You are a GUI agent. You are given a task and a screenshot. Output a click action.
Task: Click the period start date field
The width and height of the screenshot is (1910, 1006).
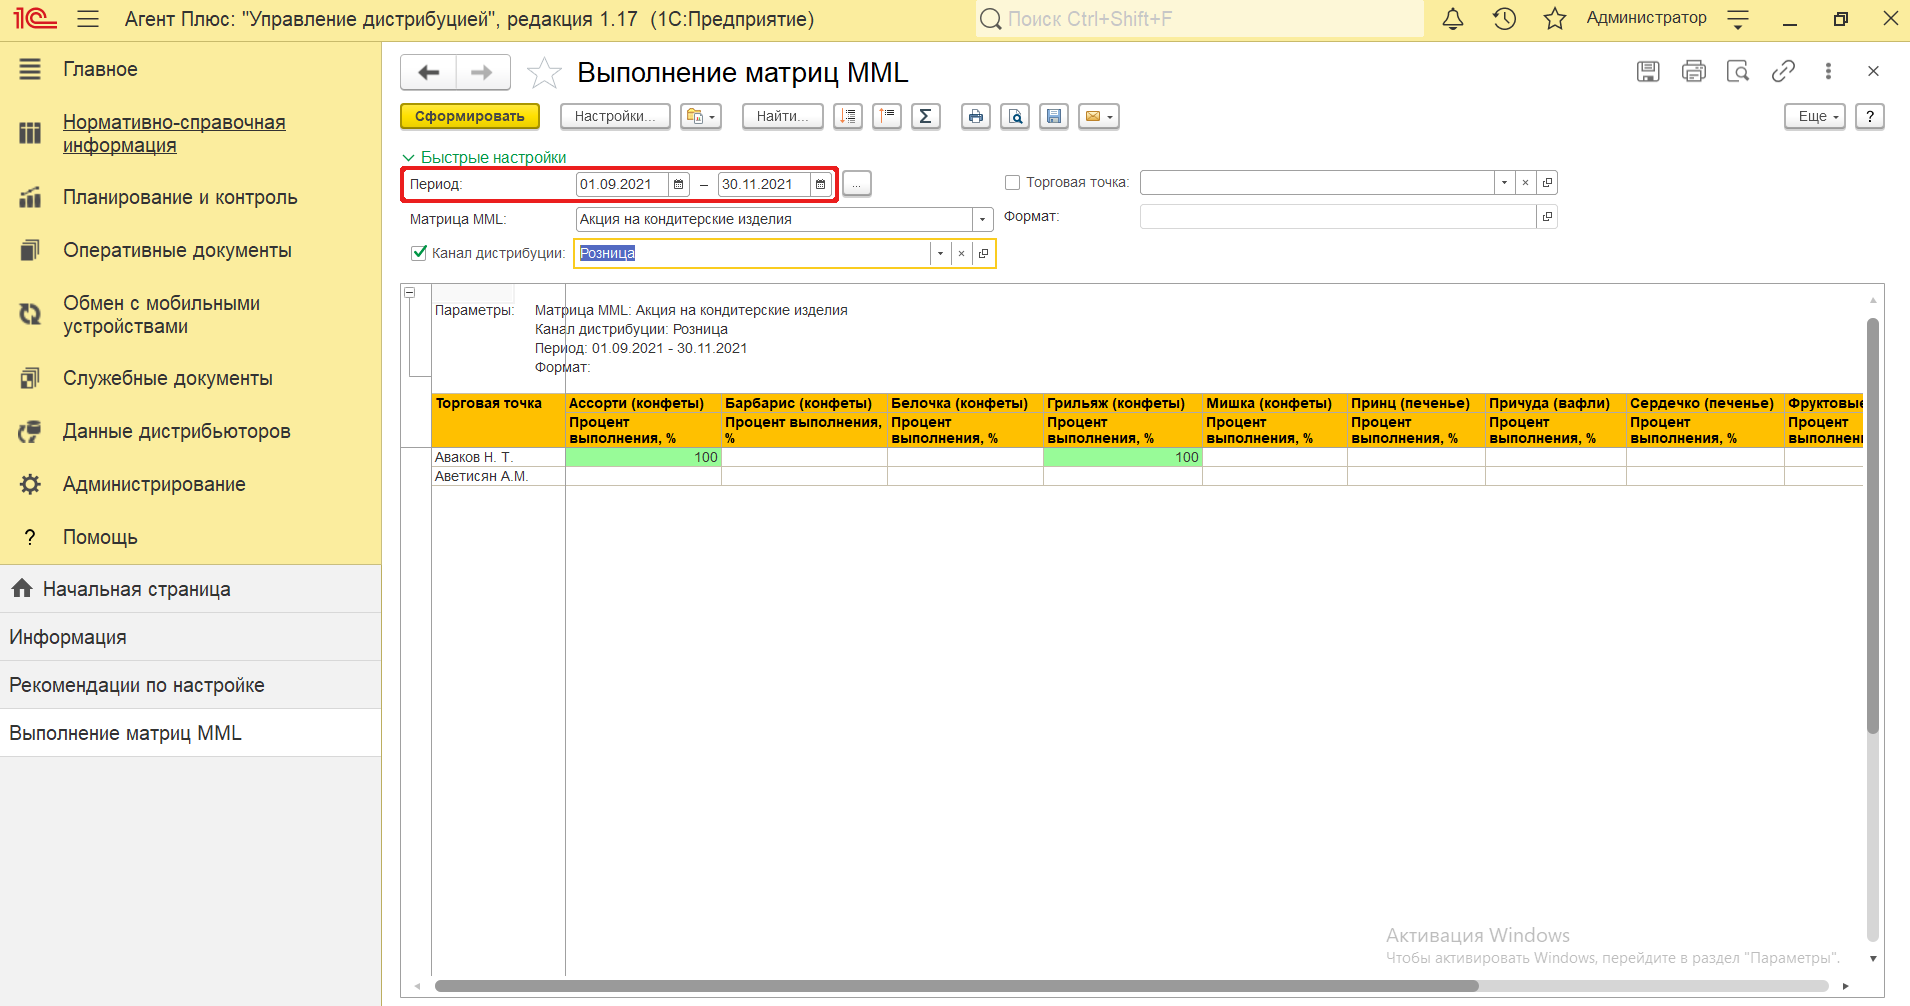(622, 184)
